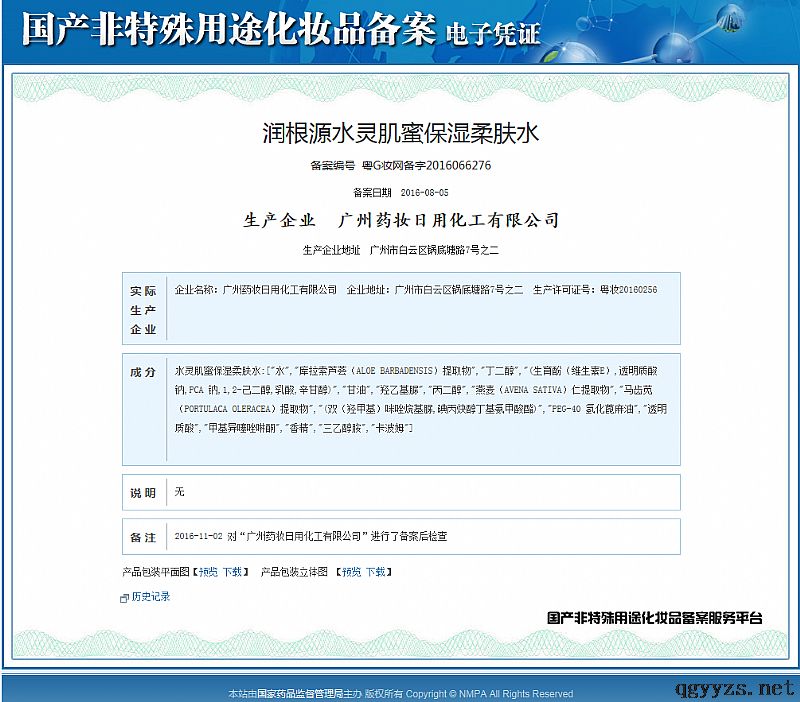
Task: Click the 电子凭证 text in the header
Action: pos(491,34)
